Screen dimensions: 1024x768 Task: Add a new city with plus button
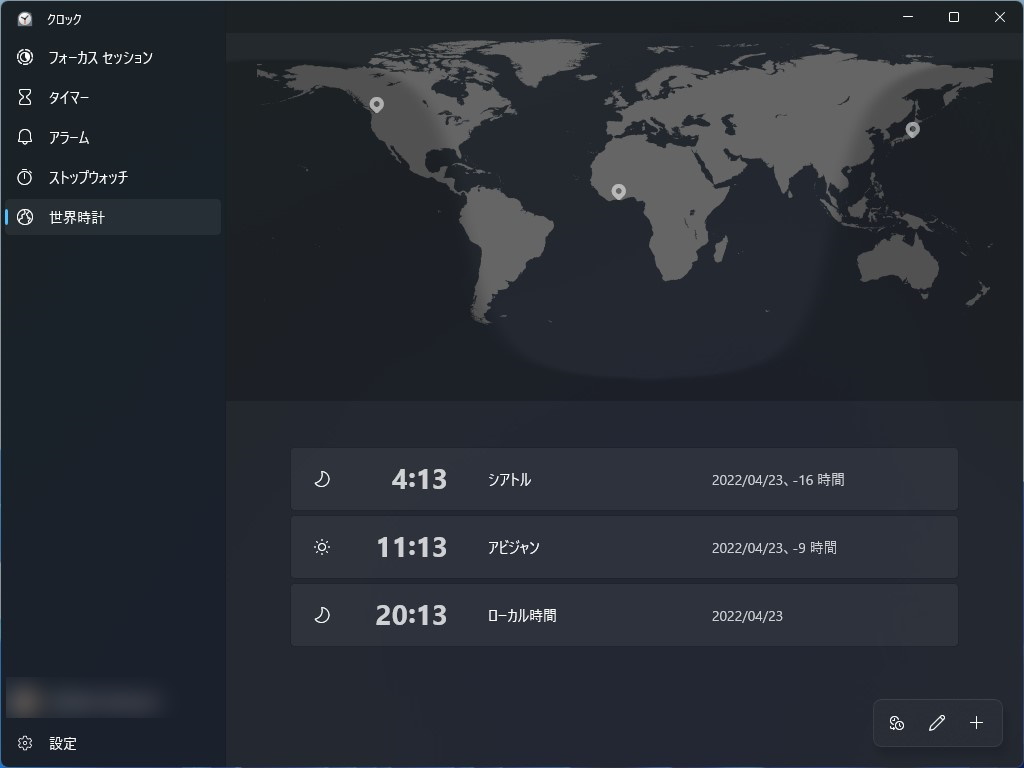click(x=976, y=723)
